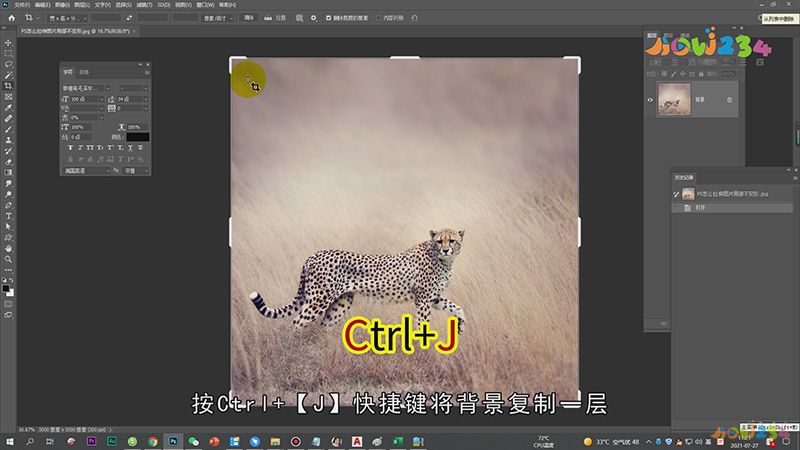The width and height of the screenshot is (800, 450).
Task: Select the Magic Wand tool
Action: (8, 75)
